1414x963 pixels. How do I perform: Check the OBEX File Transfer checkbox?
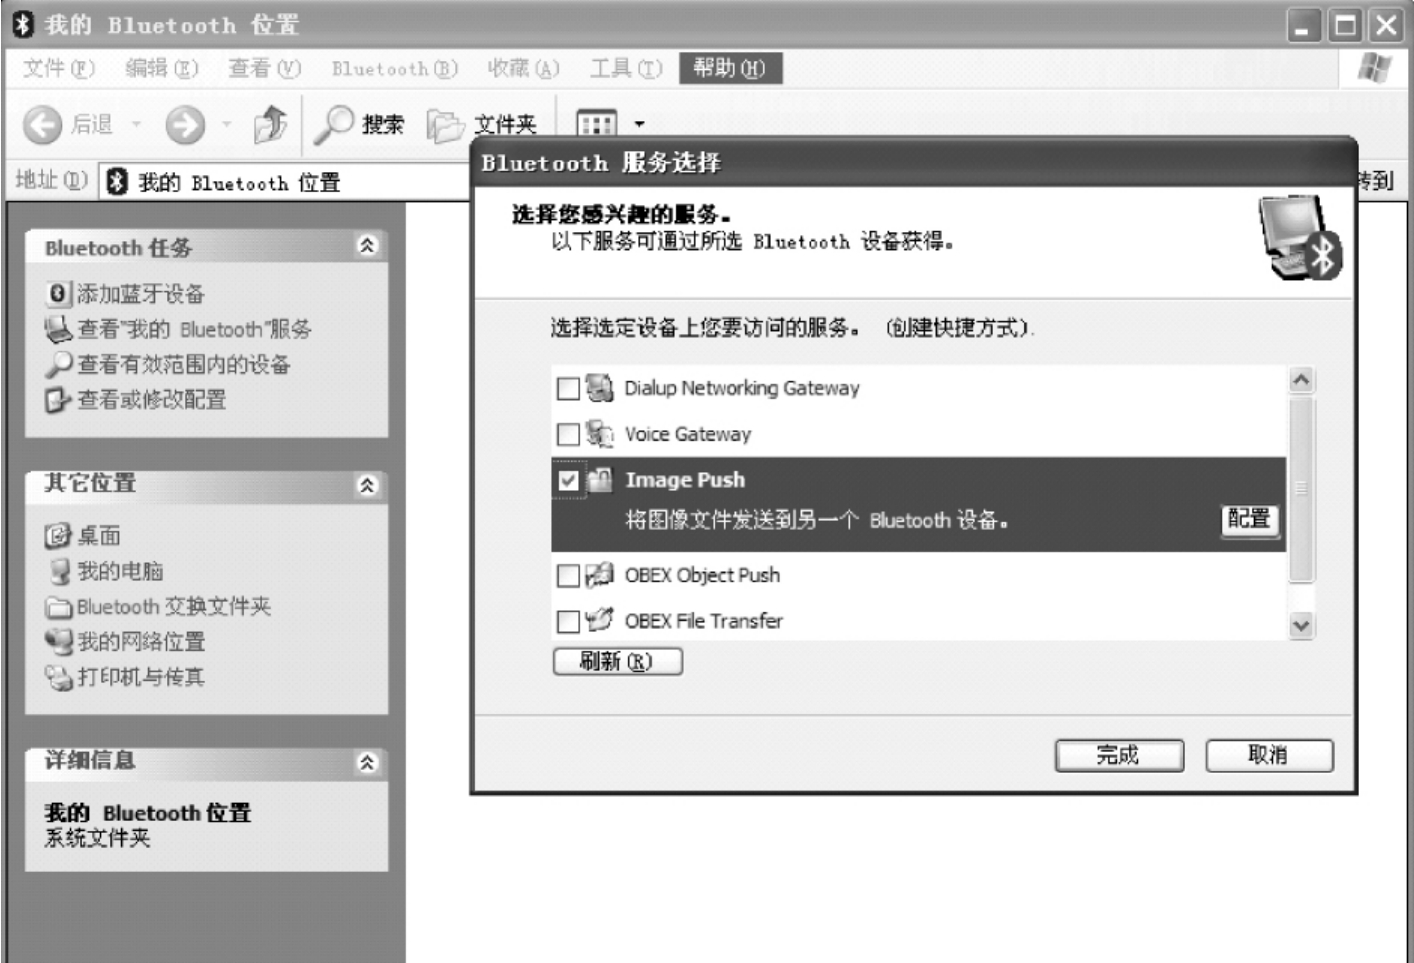[568, 621]
